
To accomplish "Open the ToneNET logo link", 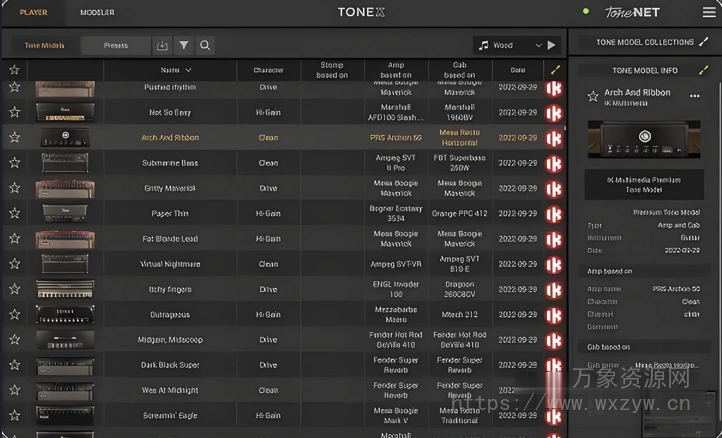I will [632, 12].
